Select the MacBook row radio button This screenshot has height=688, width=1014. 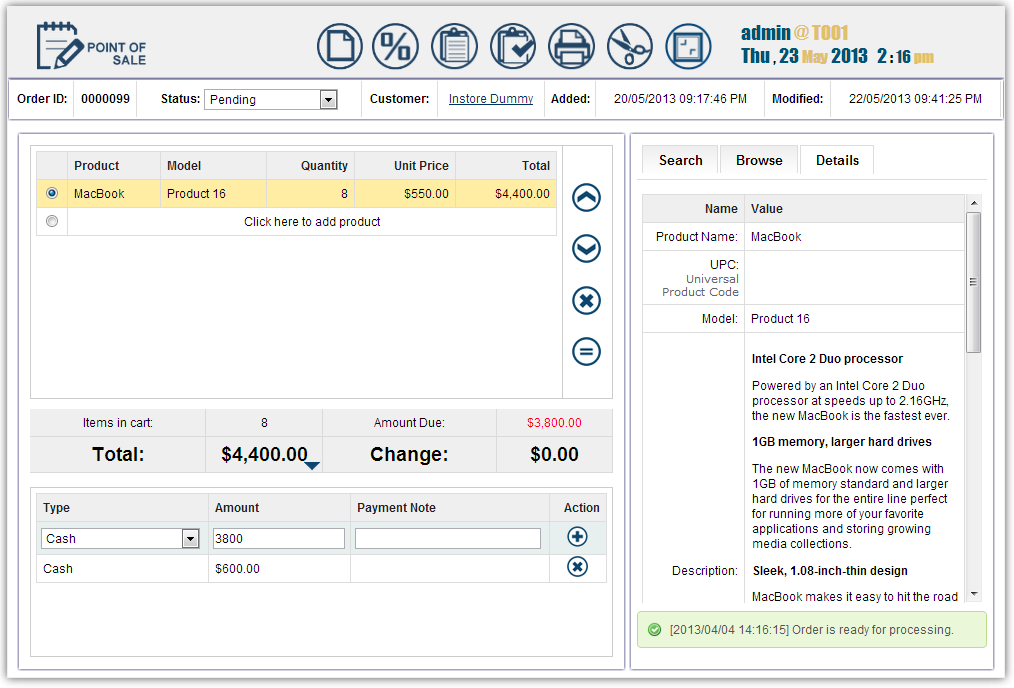pyautogui.click(x=52, y=193)
